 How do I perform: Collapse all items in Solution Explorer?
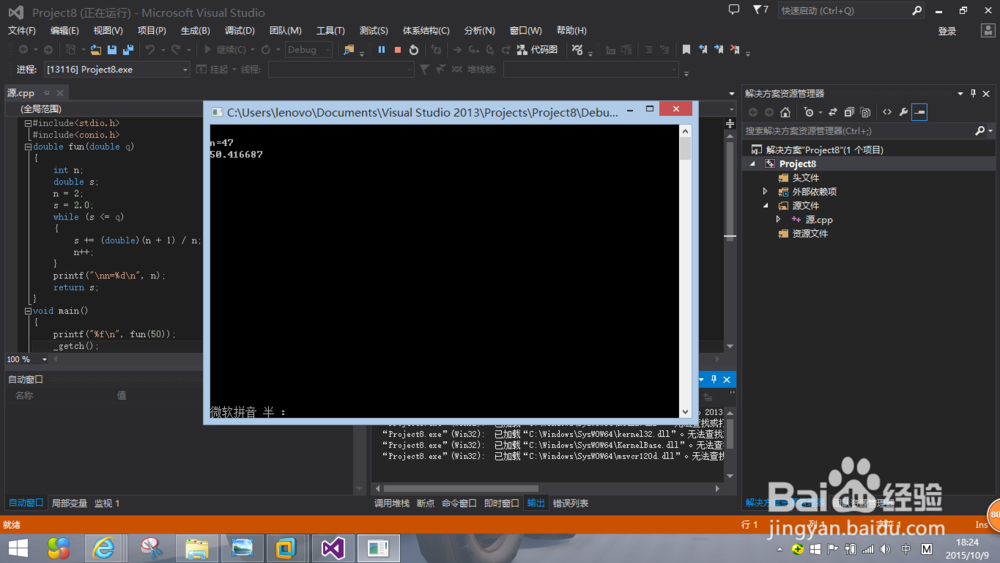coord(849,112)
